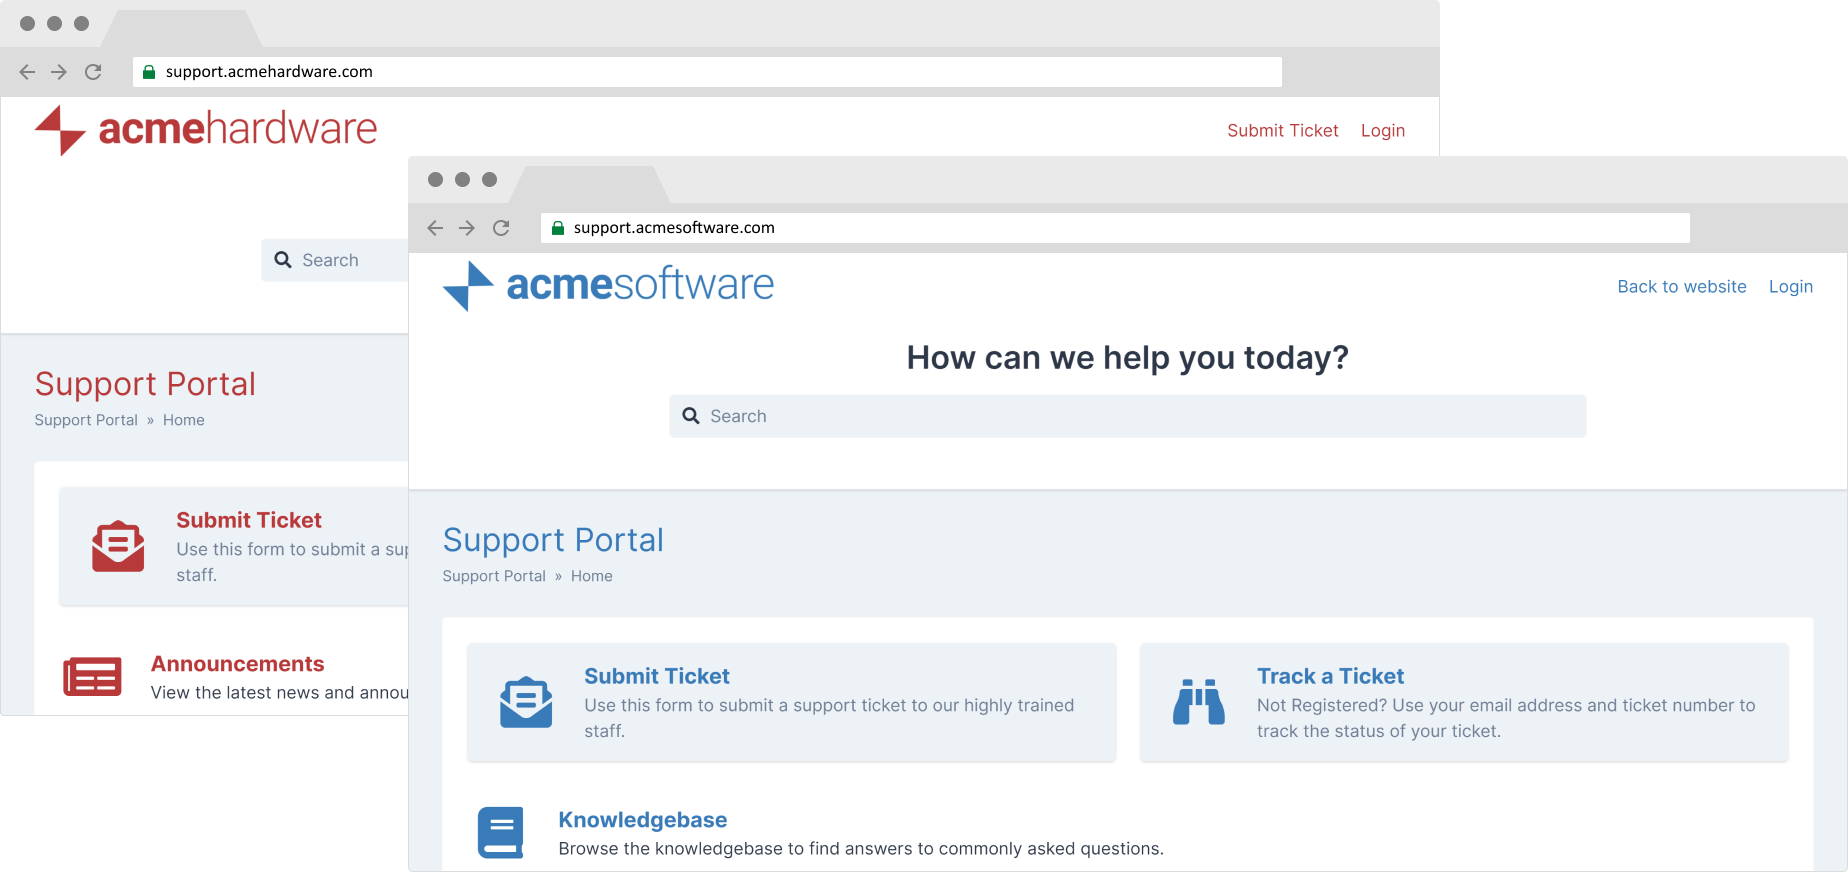Click Home in the acmesoftware breadcrumb

(x=591, y=576)
